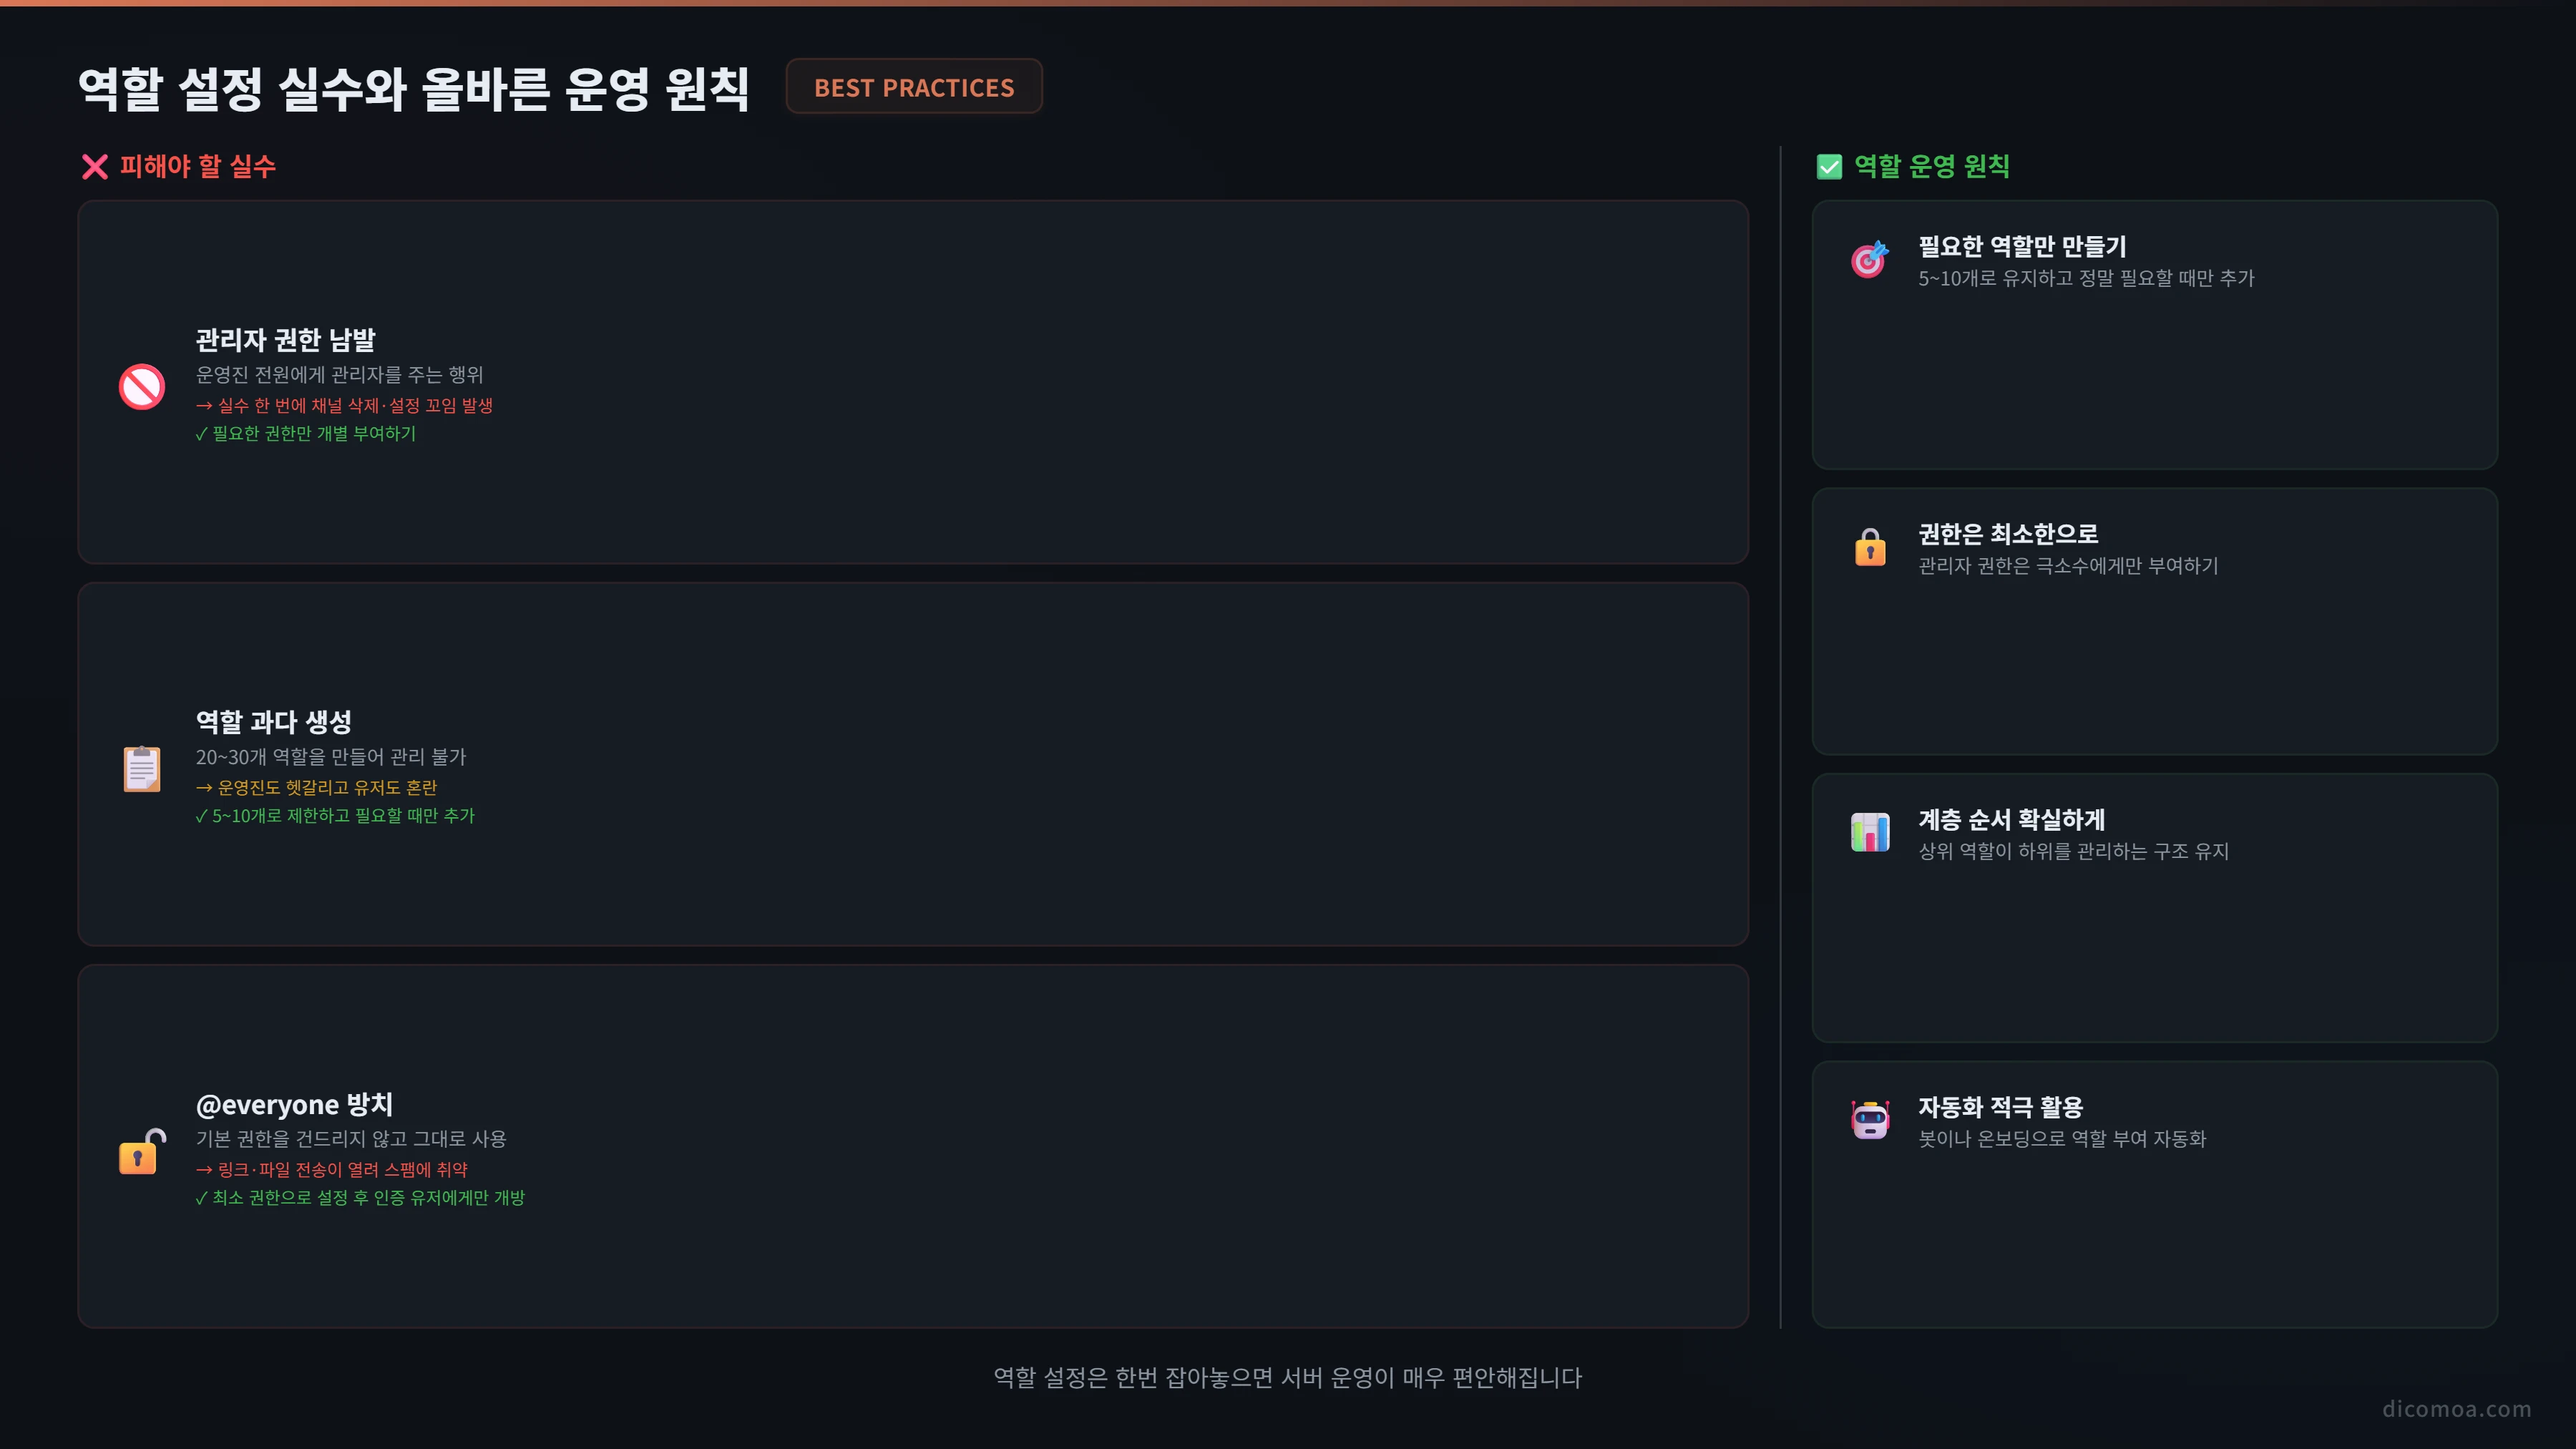2576x1449 pixels.
Task: Click the open padlock icon beside @everyone 방치
Action: coord(142,1151)
